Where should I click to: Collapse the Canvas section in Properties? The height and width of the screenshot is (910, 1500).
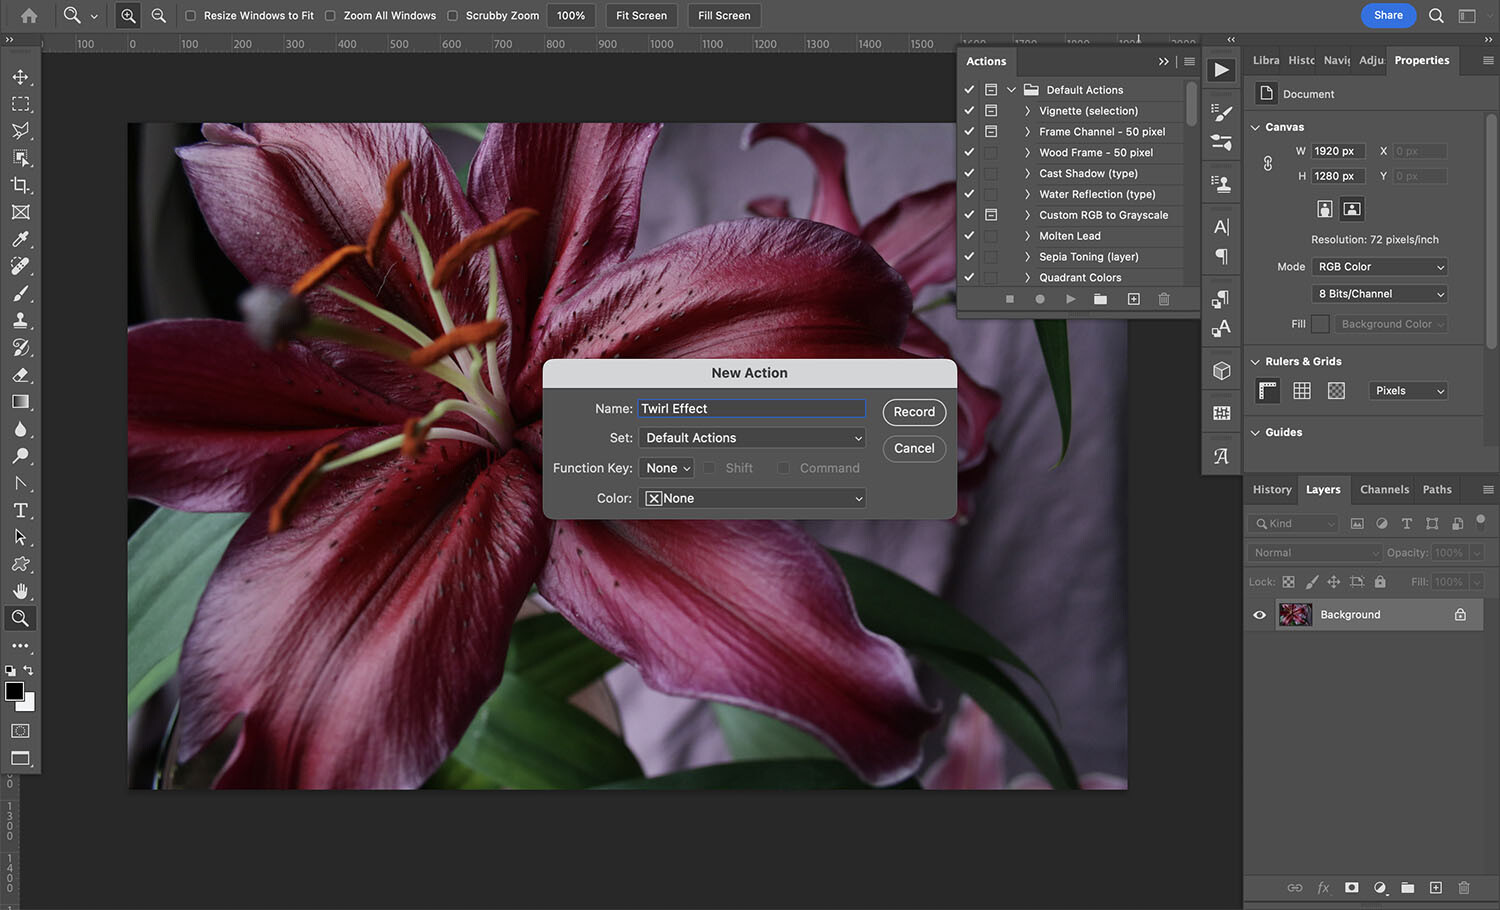1256,127
